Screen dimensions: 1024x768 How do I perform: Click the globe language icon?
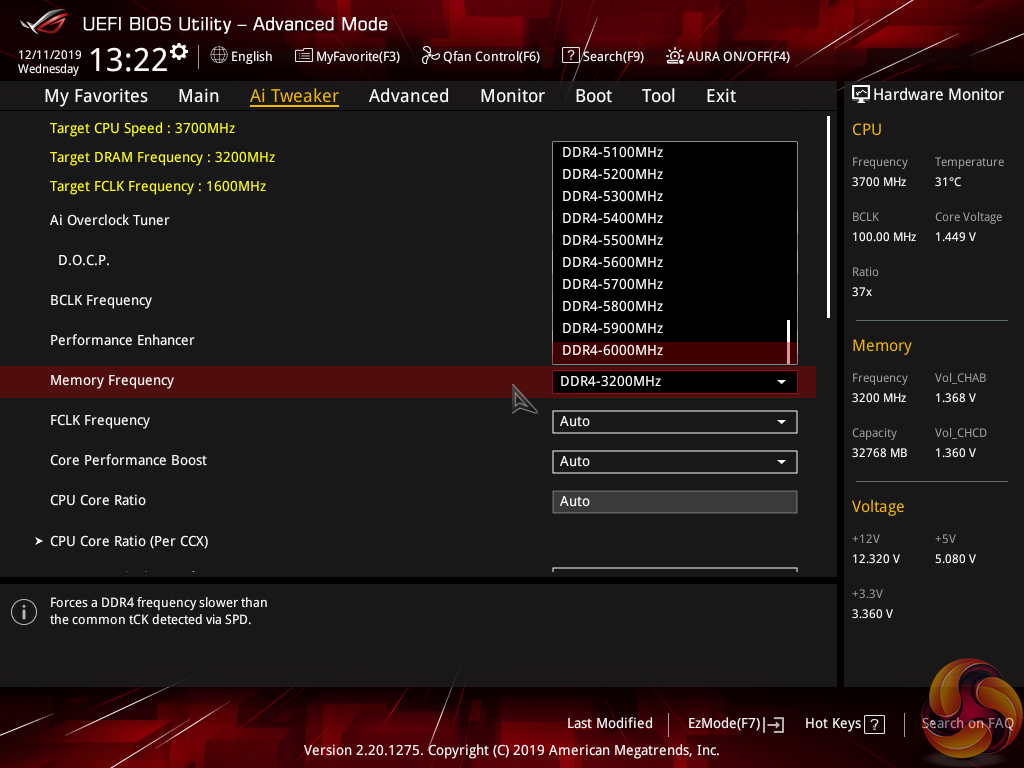[x=219, y=56]
